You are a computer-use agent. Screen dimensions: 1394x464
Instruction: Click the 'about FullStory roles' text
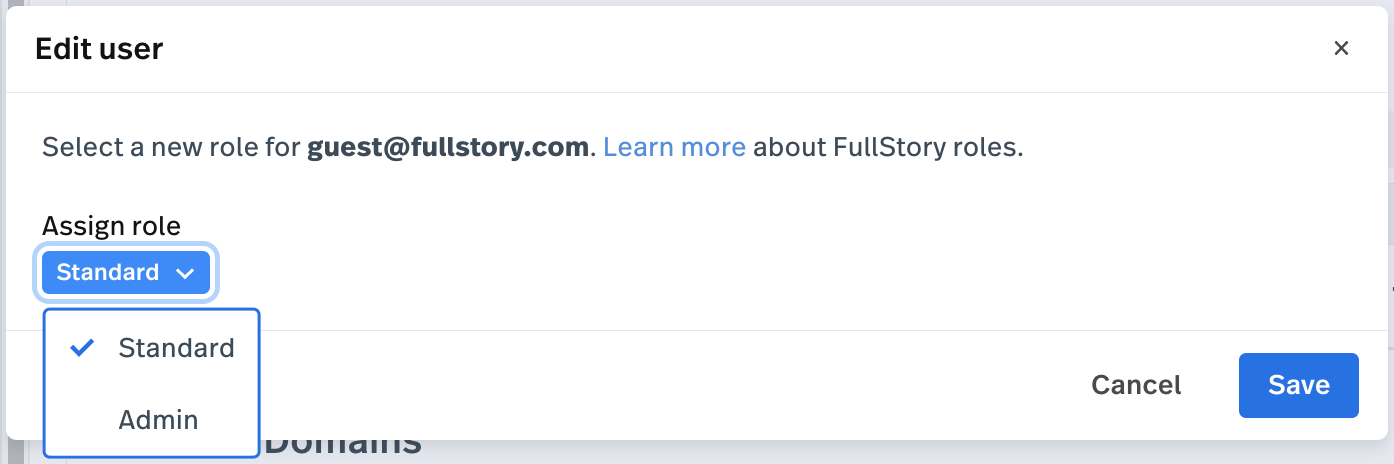coord(888,148)
